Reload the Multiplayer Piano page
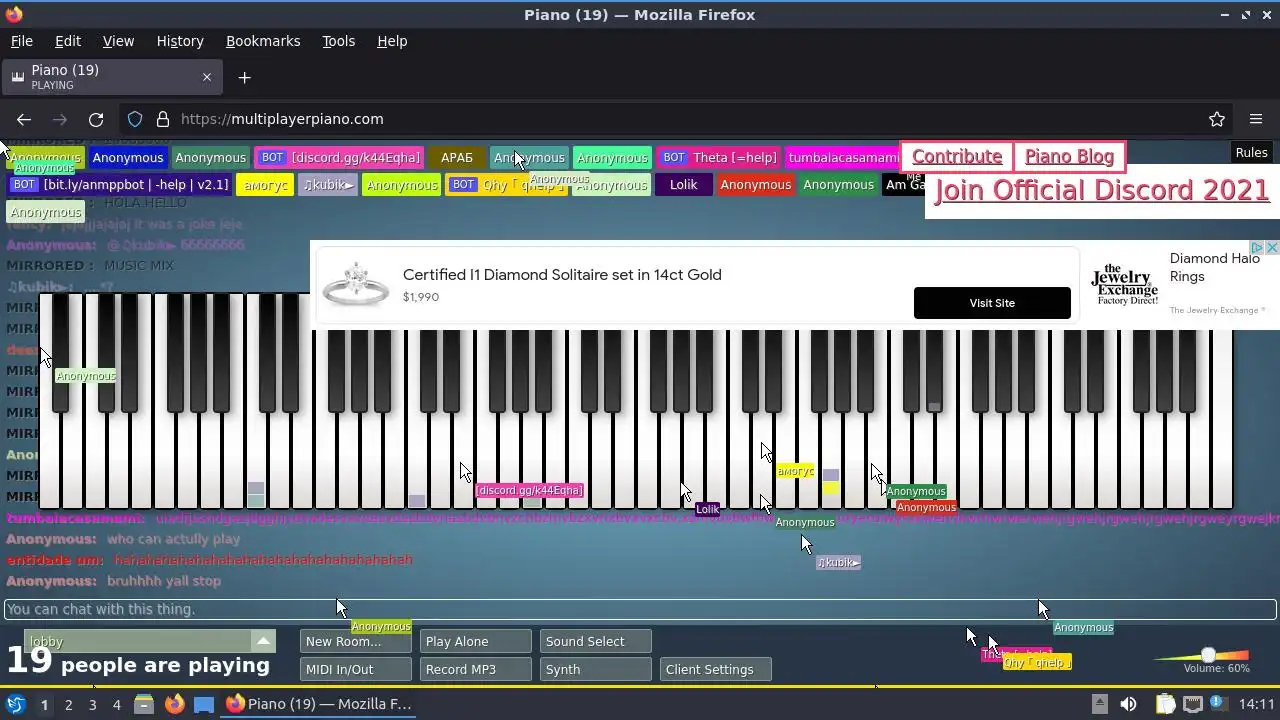 96,119
